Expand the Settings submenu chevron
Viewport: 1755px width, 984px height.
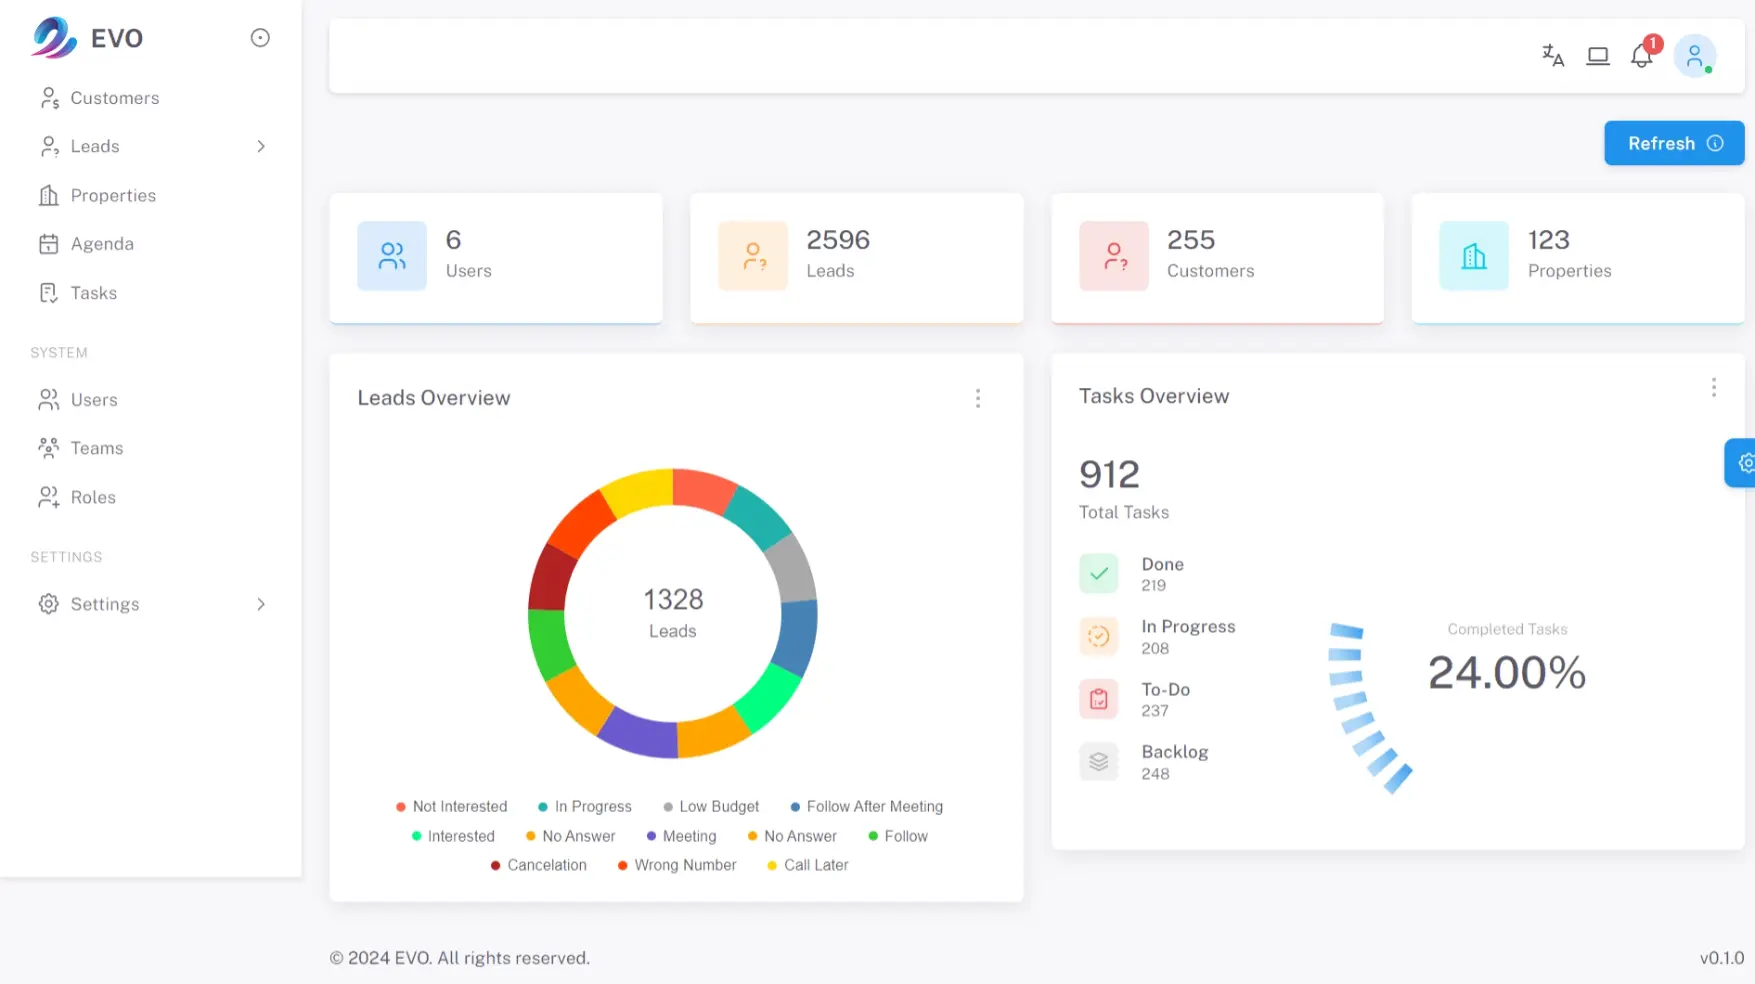(x=261, y=604)
